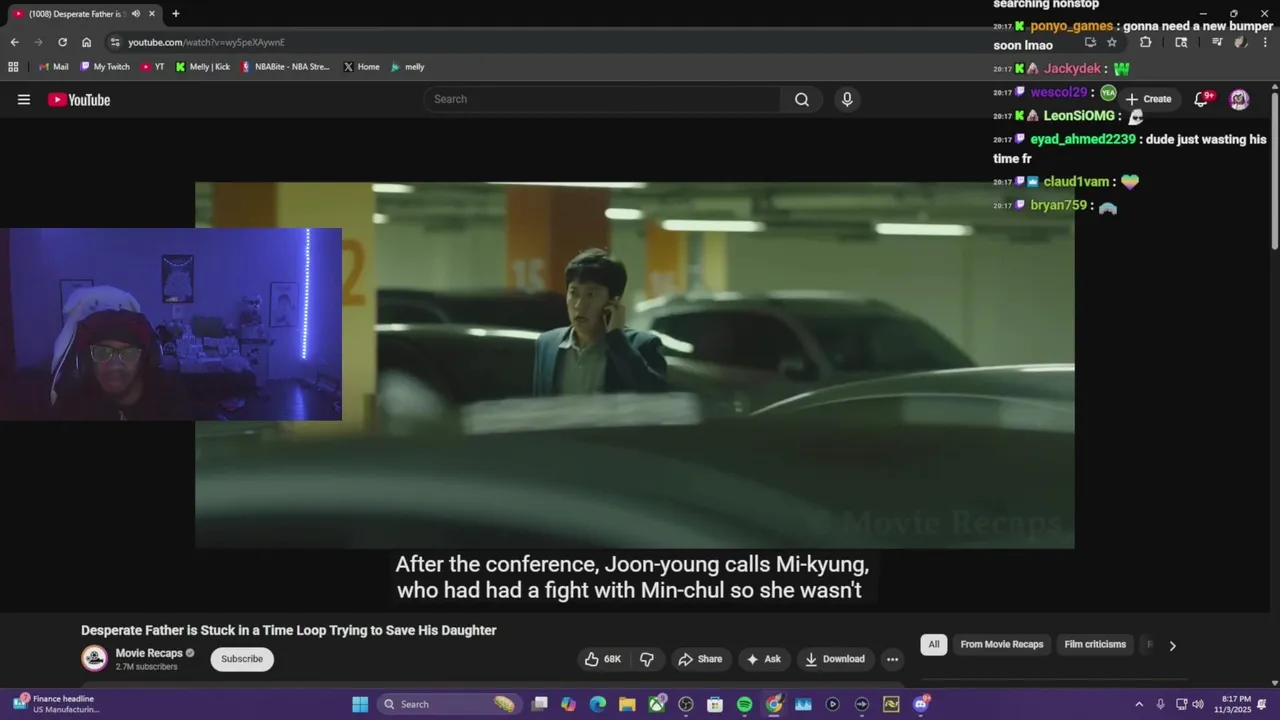
Task: Click into the YouTube search field
Action: [x=602, y=99]
